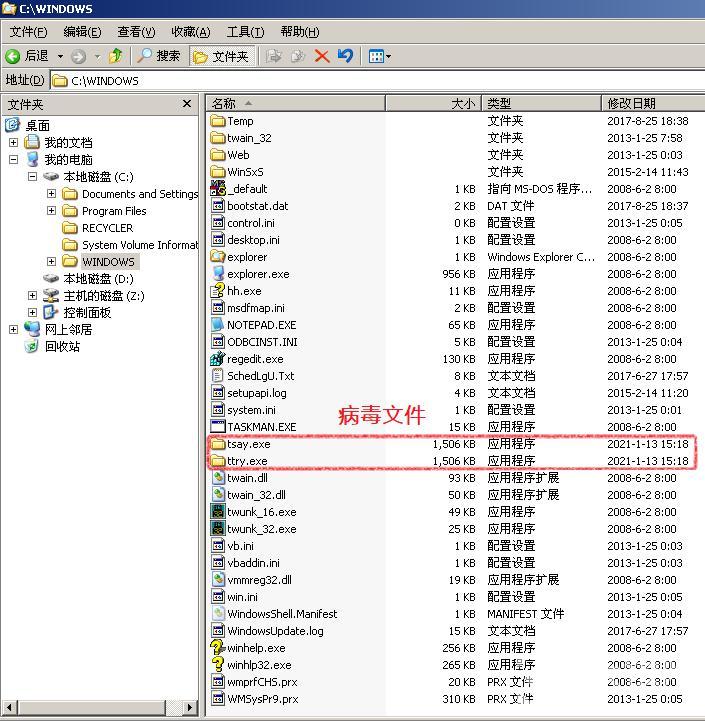Expand Documents and Settings tree node
Screen dimensions: 705x721
coord(52,194)
